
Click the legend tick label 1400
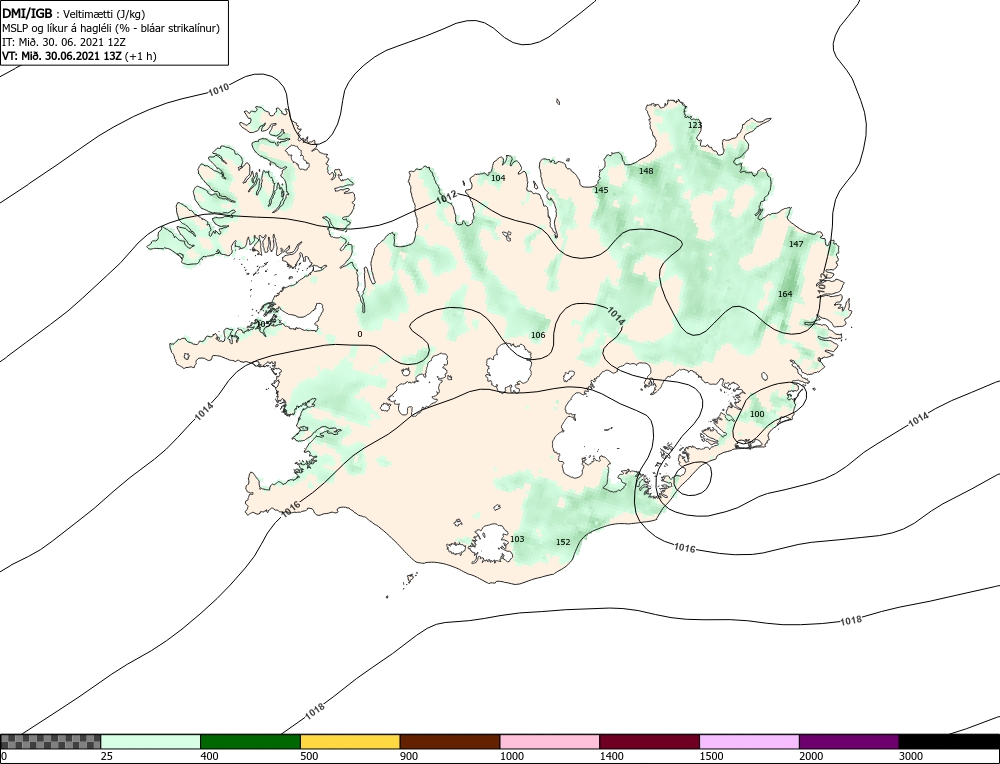coord(612,756)
